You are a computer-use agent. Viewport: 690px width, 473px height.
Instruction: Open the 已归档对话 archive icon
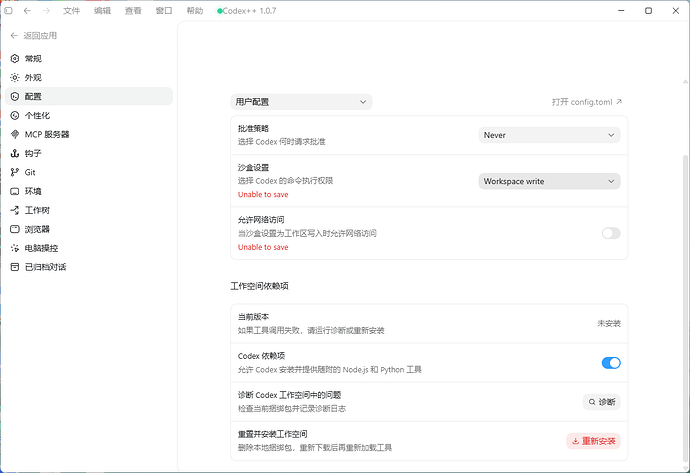coord(15,267)
